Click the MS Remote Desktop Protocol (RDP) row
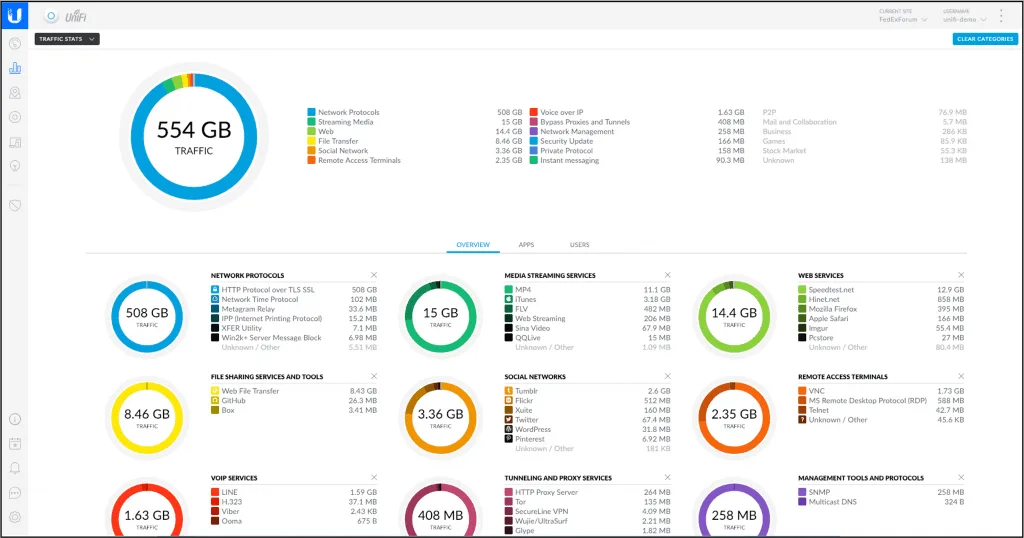The image size is (1024, 538). pyautogui.click(x=881, y=400)
